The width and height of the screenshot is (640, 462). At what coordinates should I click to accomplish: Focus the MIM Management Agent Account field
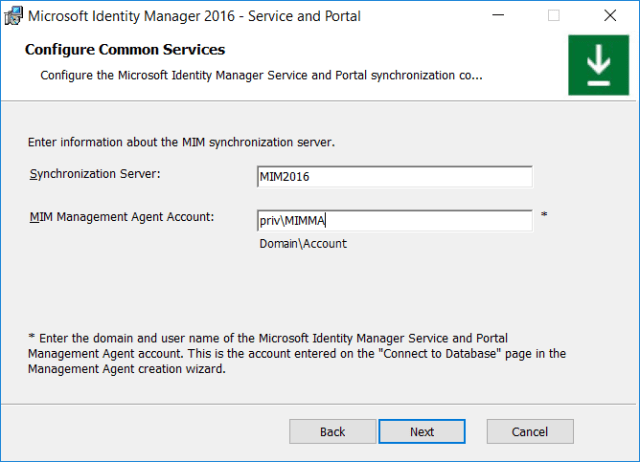(x=394, y=221)
